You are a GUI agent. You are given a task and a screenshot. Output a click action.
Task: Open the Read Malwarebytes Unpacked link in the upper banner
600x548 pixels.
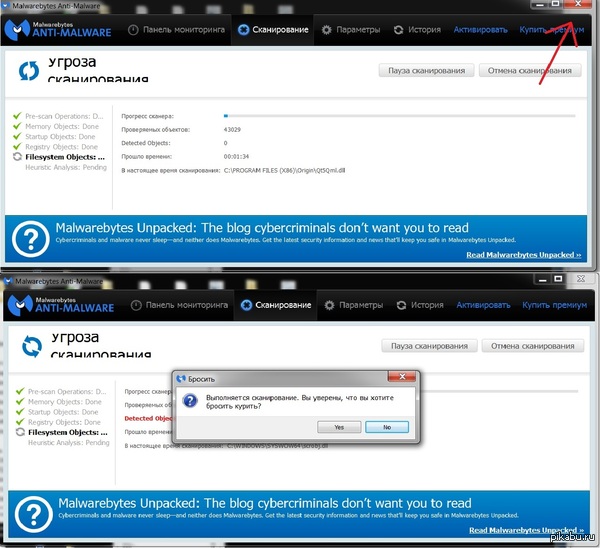pos(523,255)
